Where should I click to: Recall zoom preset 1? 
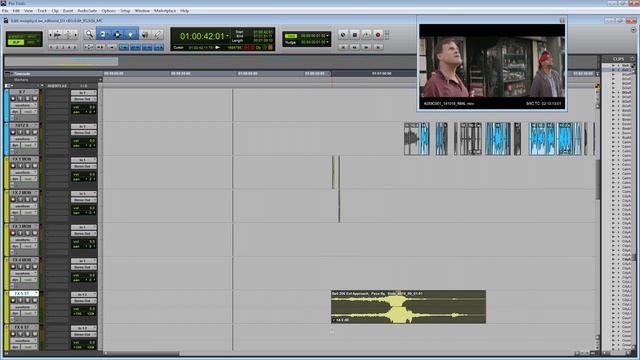click(x=51, y=47)
